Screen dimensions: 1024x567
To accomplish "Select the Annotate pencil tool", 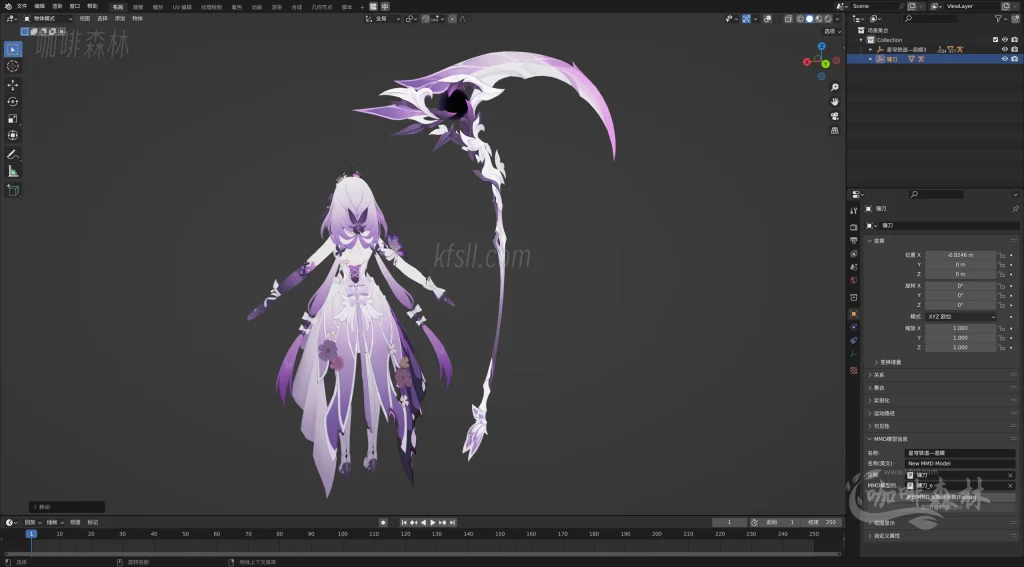I will (x=12, y=155).
